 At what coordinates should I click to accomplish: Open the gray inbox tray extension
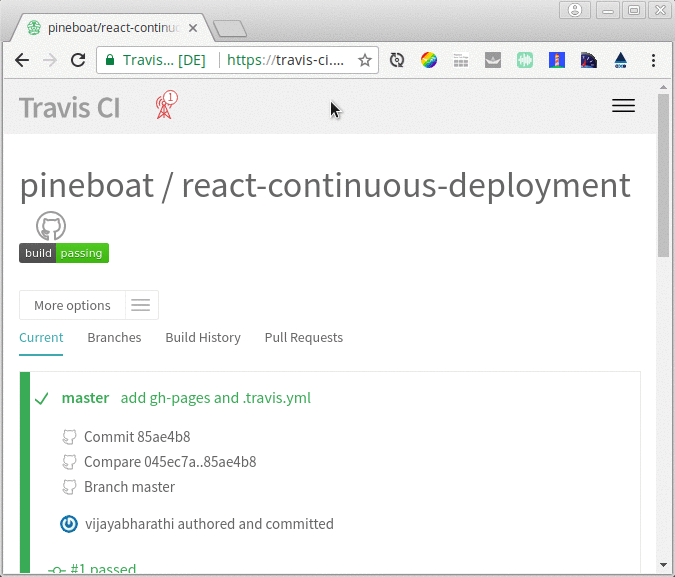493,60
